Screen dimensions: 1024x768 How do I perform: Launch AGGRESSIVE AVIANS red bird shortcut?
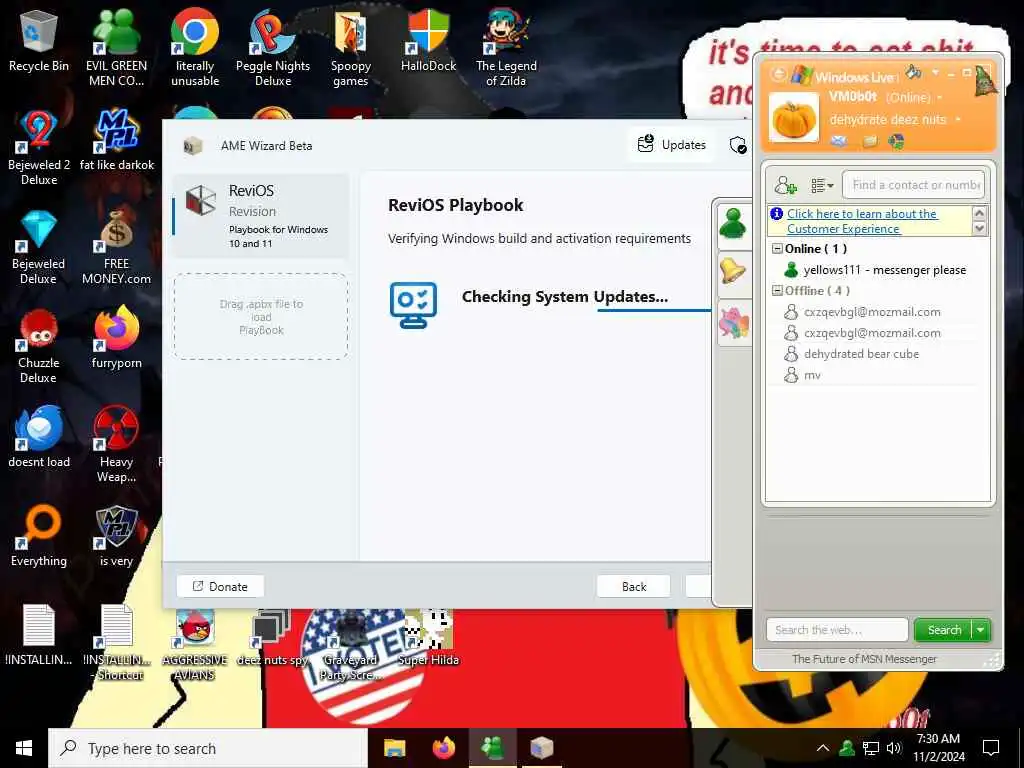click(x=195, y=643)
